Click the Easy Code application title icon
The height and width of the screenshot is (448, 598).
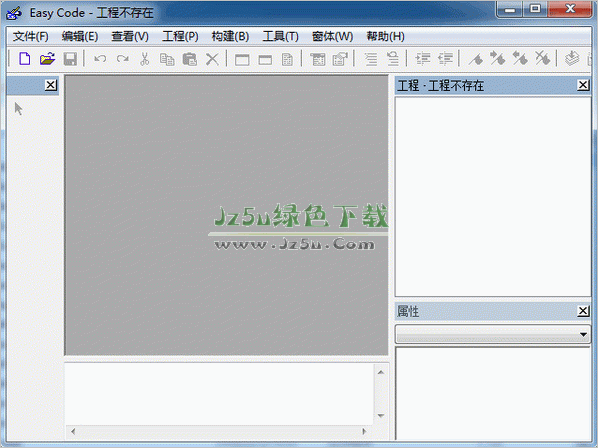pos(14,13)
